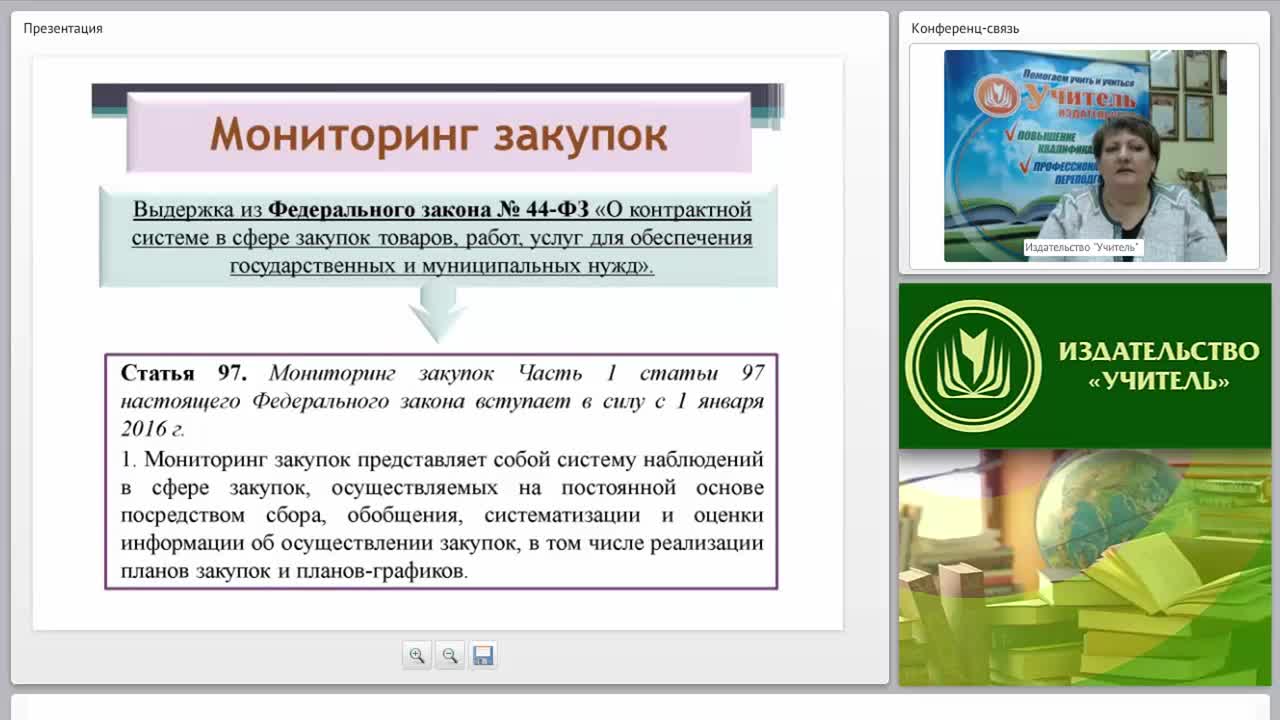Click the Мониторинг закупок slide heading
The height and width of the screenshot is (720, 1280).
439,134
